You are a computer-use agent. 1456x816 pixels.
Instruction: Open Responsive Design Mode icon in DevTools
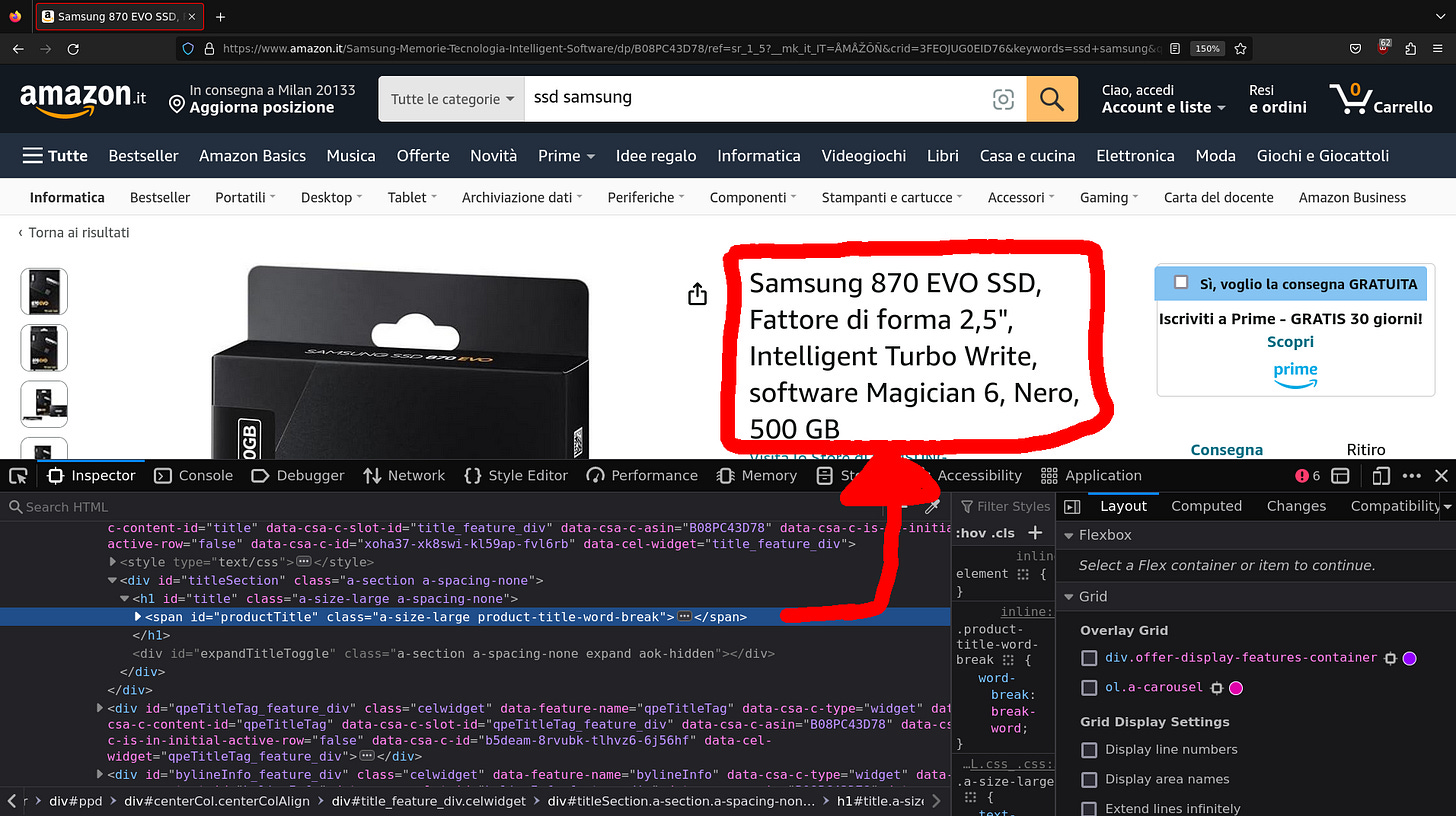coord(1381,476)
